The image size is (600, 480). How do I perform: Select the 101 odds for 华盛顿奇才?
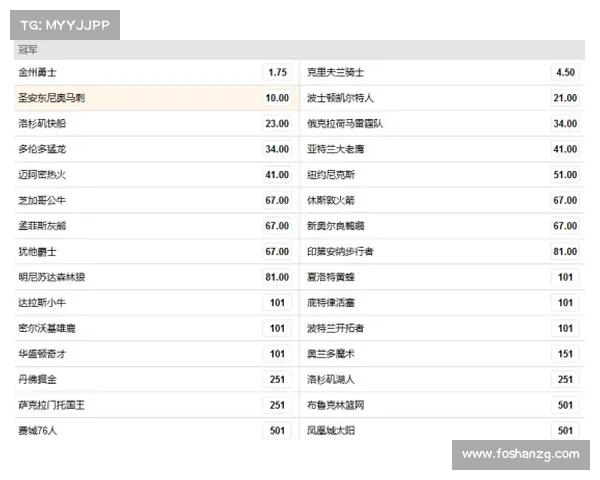pyautogui.click(x=277, y=354)
